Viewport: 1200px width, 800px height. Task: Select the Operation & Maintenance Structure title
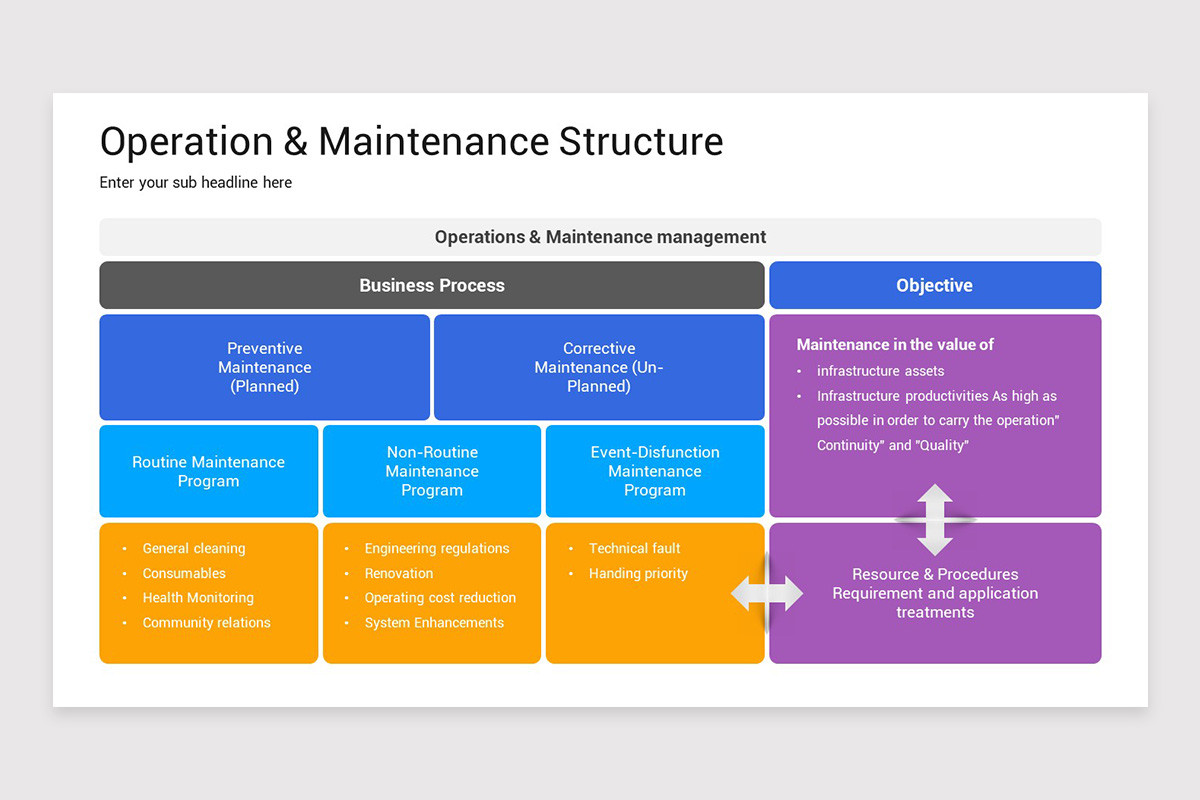(x=411, y=141)
